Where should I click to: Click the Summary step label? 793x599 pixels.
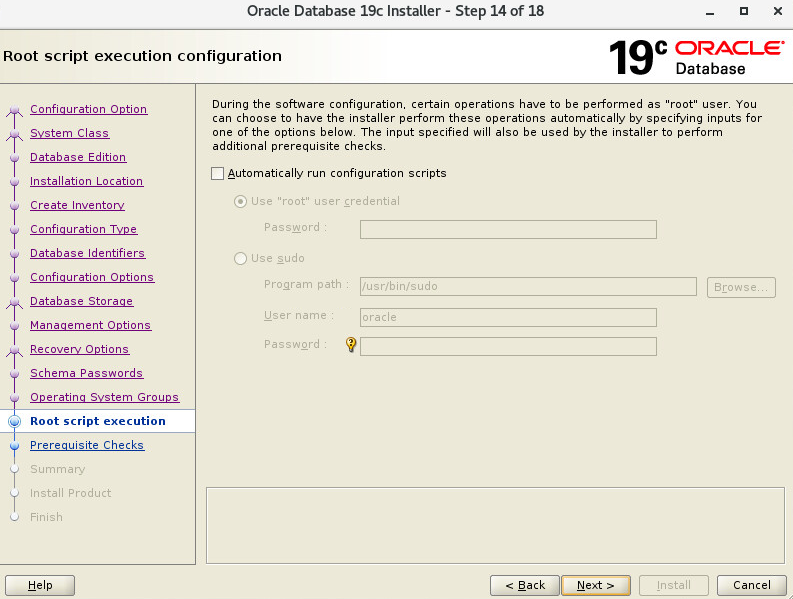click(x=57, y=469)
